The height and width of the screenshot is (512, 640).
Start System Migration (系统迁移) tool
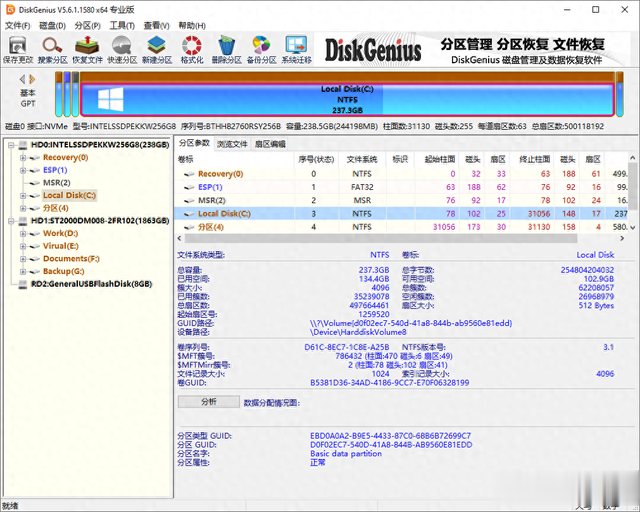296,49
